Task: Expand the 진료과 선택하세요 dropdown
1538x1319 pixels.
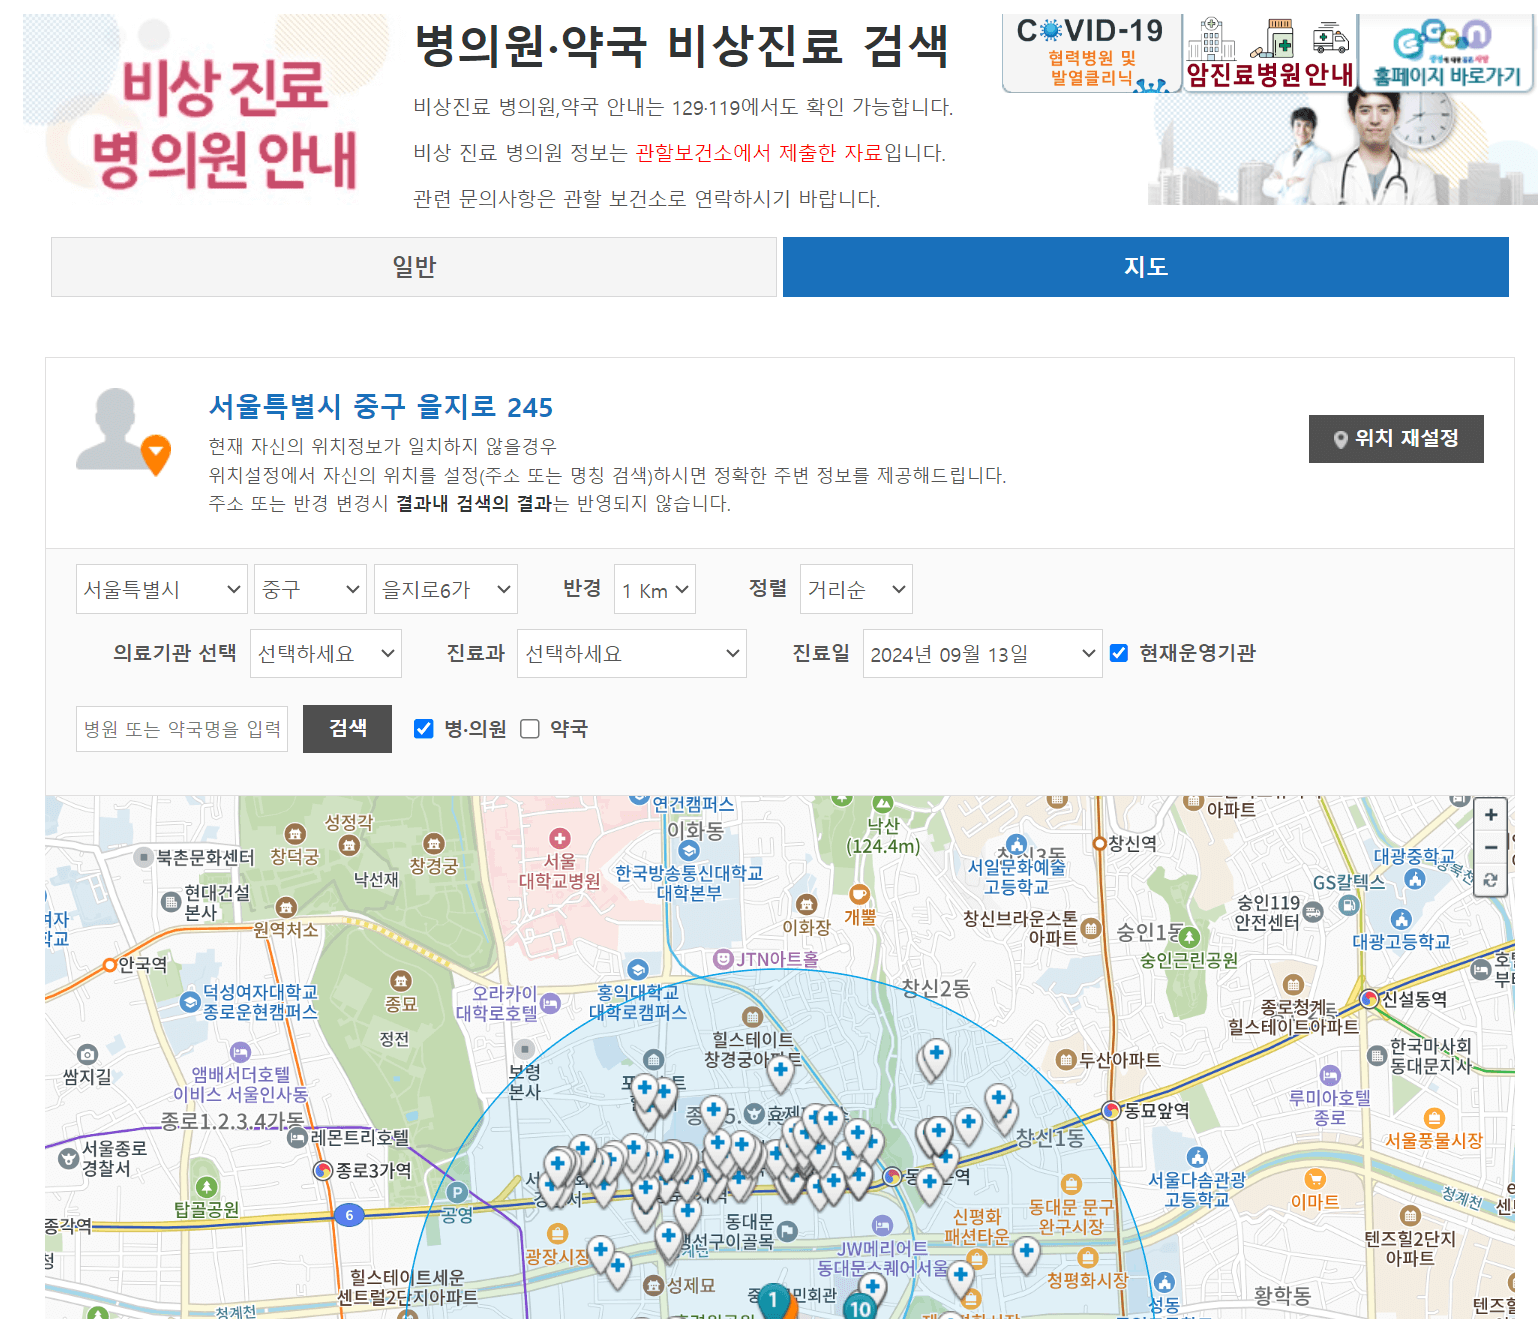Action: pos(631,653)
